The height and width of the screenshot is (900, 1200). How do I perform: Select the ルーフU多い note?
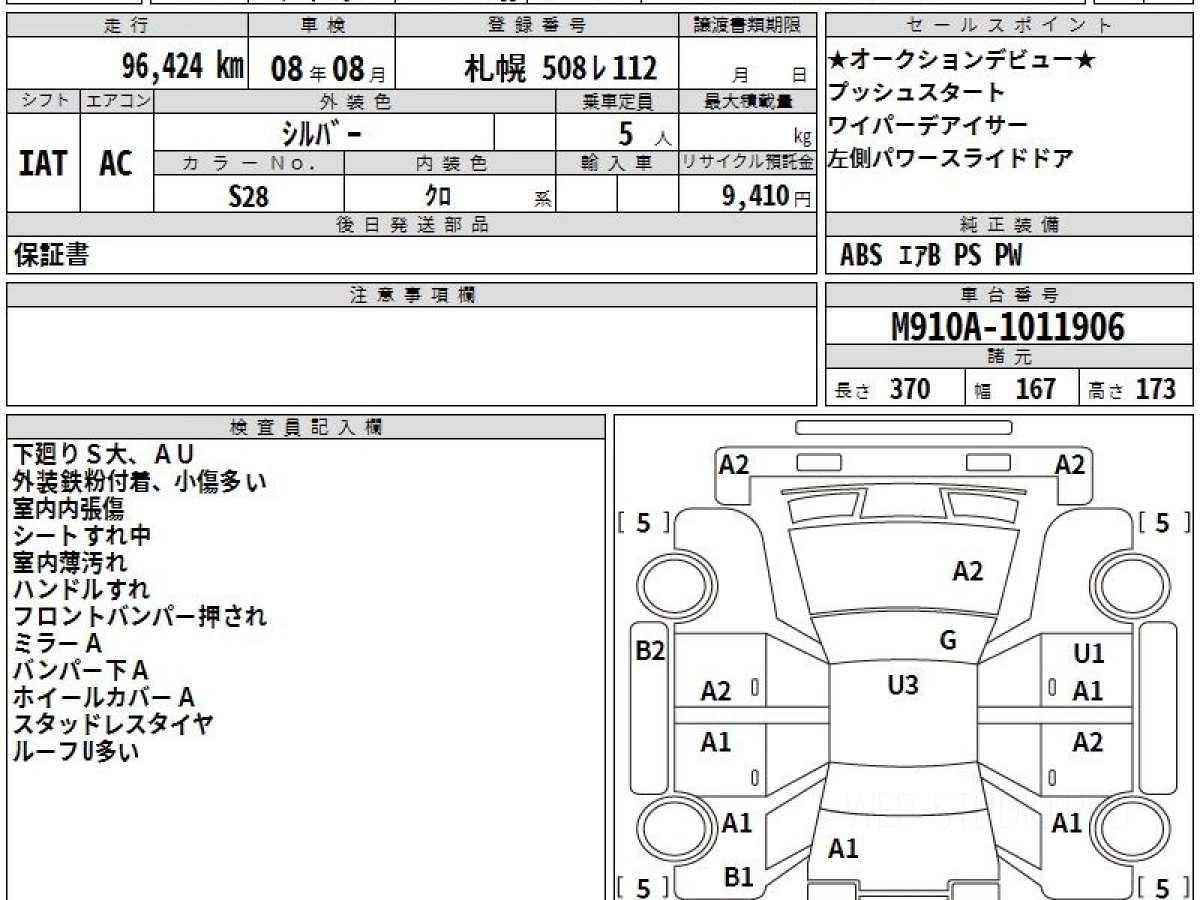pyautogui.click(x=76, y=751)
